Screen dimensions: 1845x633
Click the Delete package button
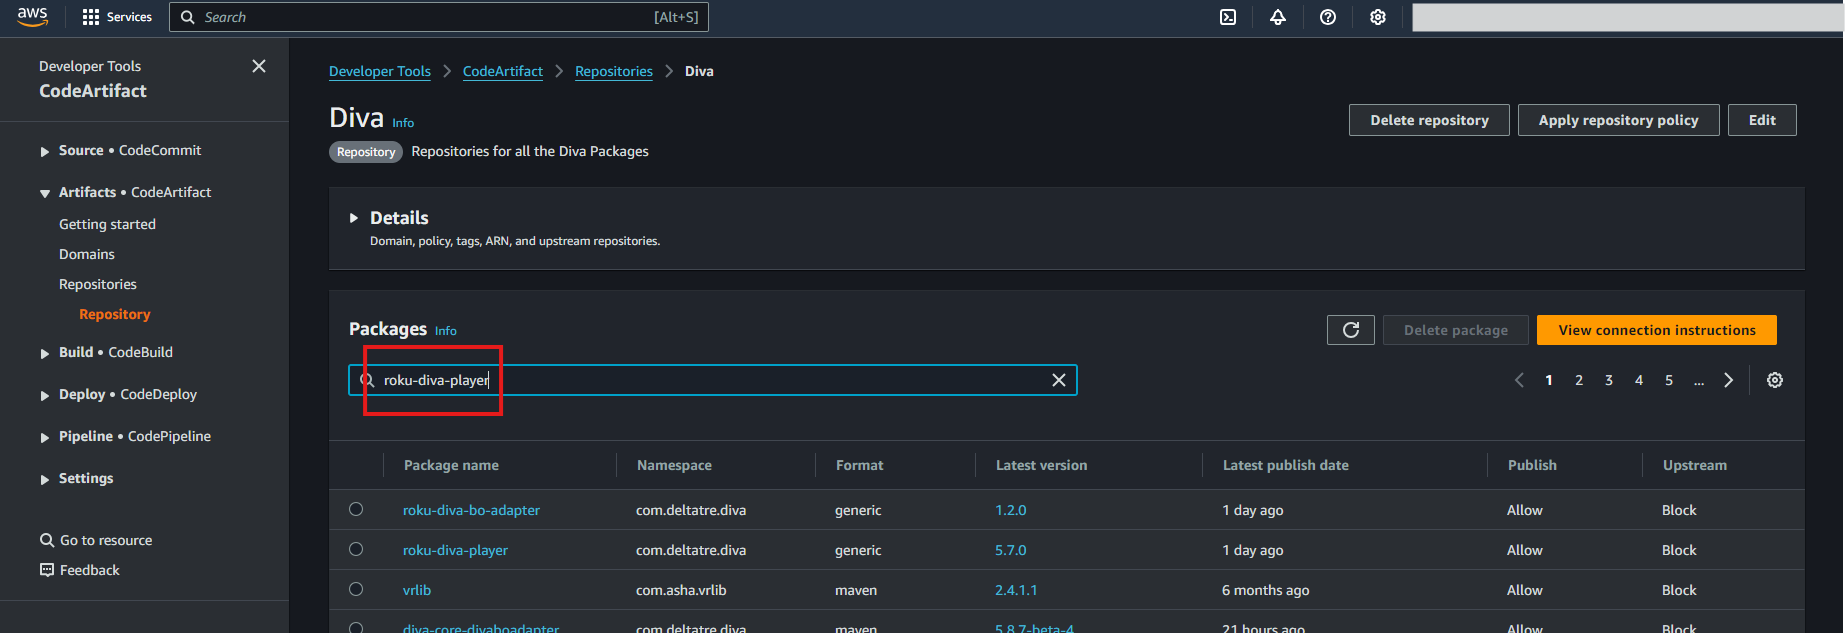1456,330
